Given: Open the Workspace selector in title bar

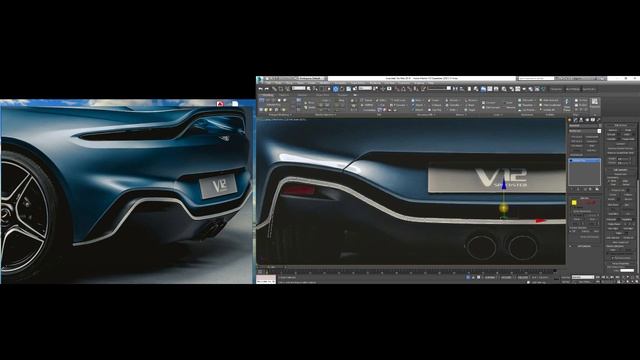Looking at the screenshot, I should tap(312, 78).
